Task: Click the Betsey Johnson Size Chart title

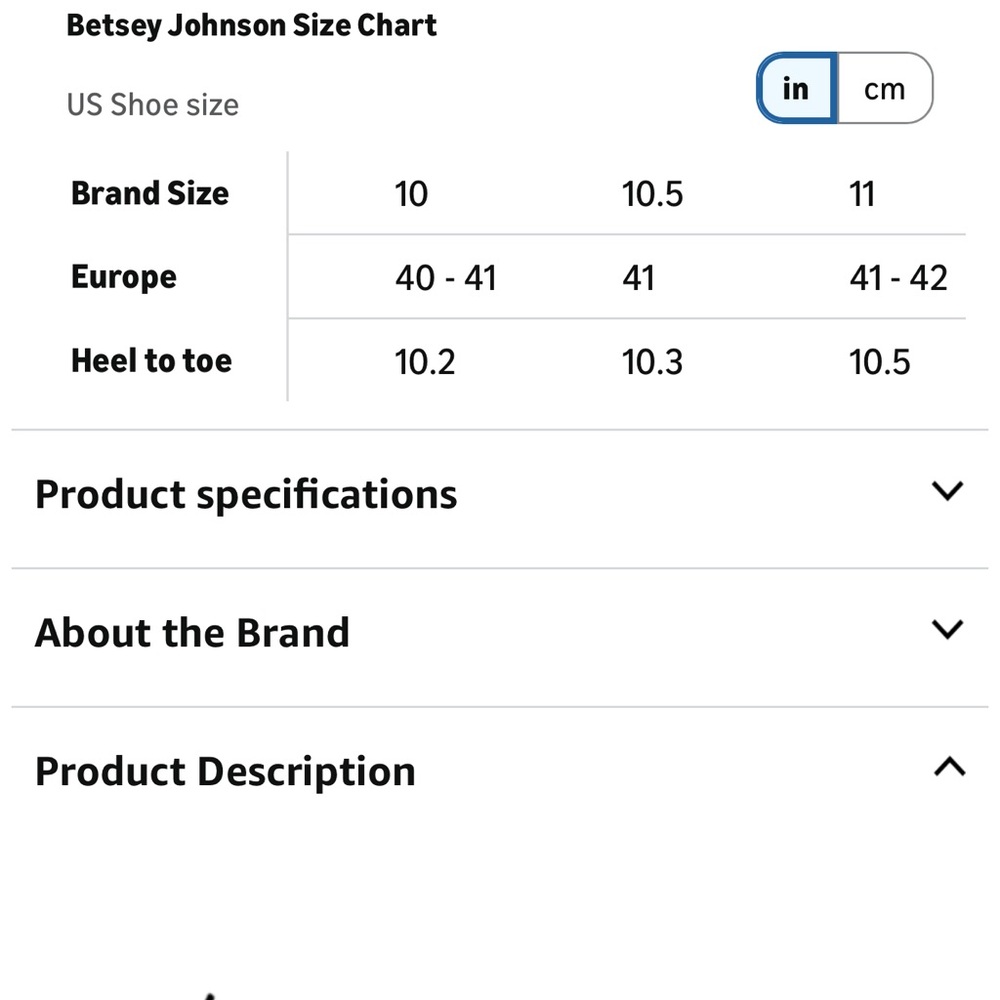Action: [251, 26]
